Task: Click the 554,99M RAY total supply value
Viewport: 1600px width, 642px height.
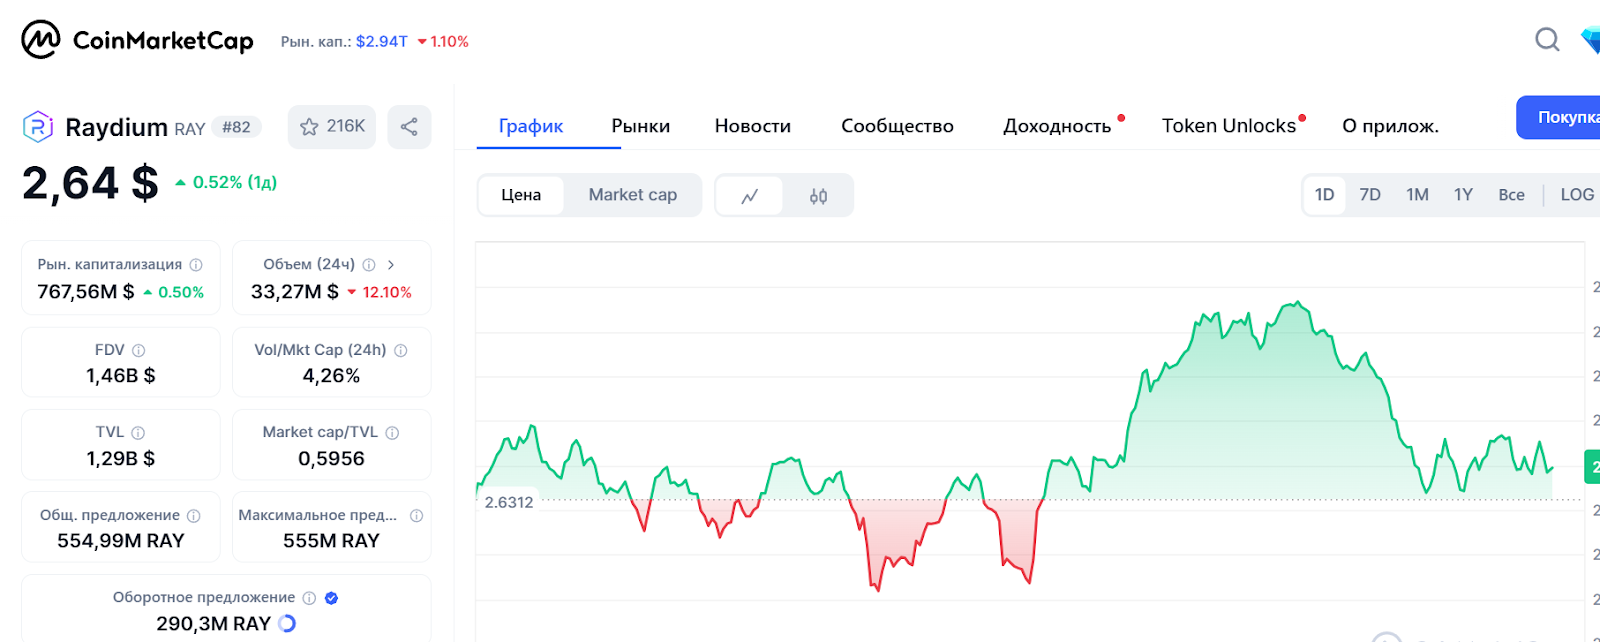Action: [x=121, y=541]
